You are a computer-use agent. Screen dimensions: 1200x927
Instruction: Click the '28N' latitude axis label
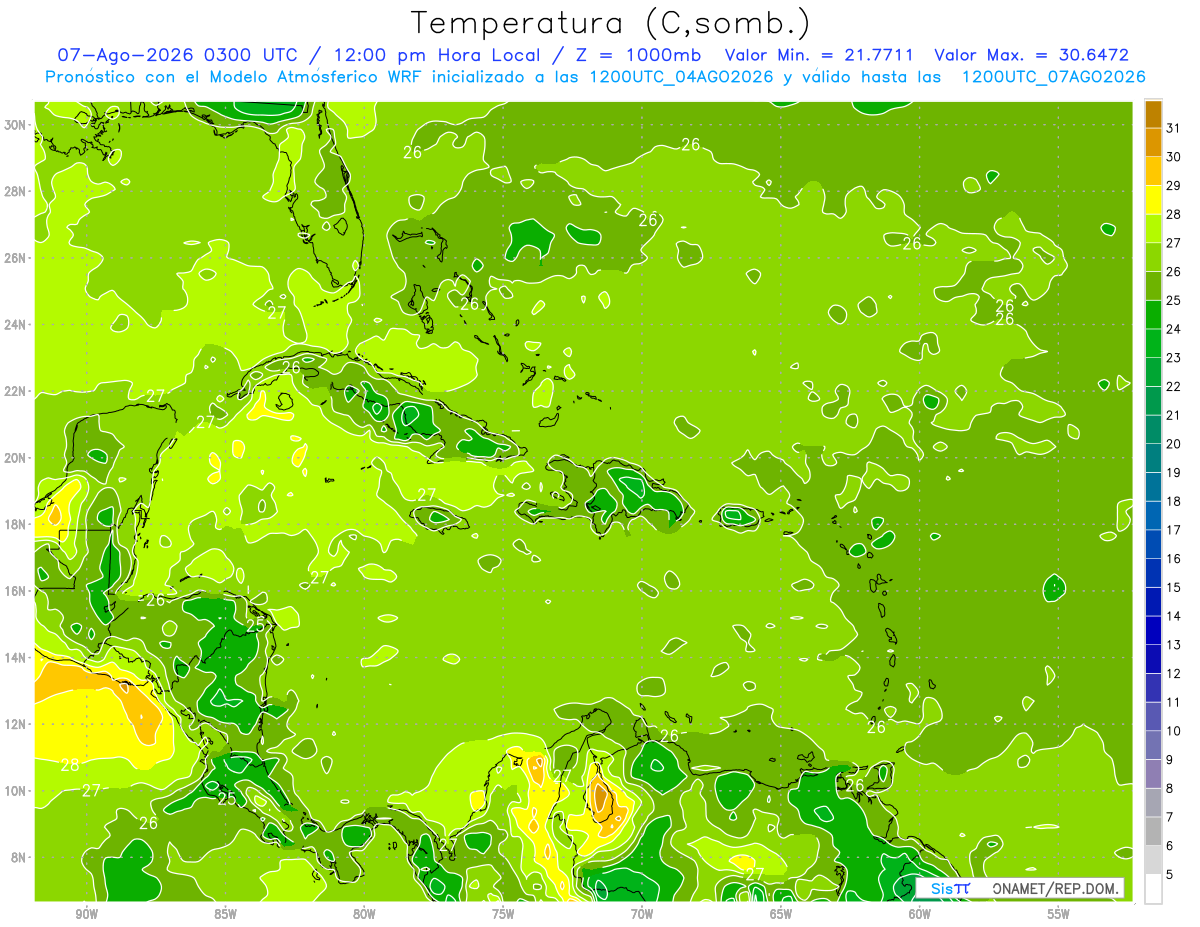15,191
